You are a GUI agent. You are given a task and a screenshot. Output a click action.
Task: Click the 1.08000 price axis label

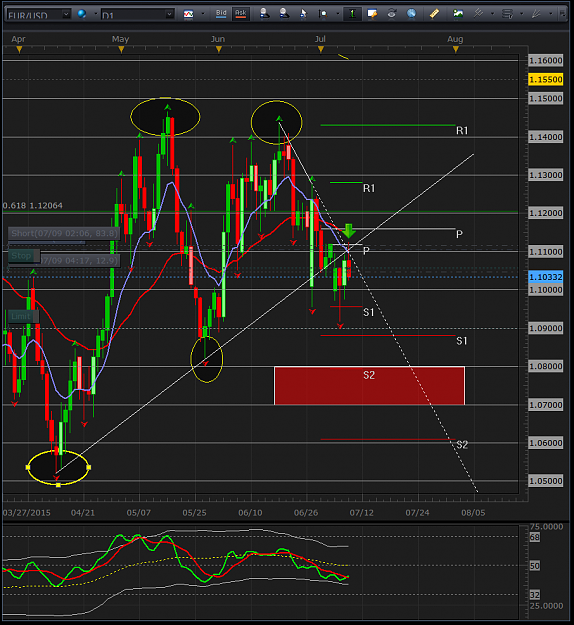546,366
